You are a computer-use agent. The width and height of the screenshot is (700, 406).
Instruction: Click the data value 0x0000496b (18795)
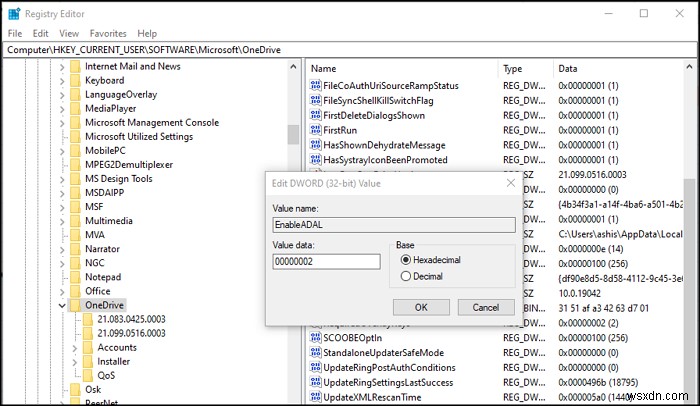(598, 382)
